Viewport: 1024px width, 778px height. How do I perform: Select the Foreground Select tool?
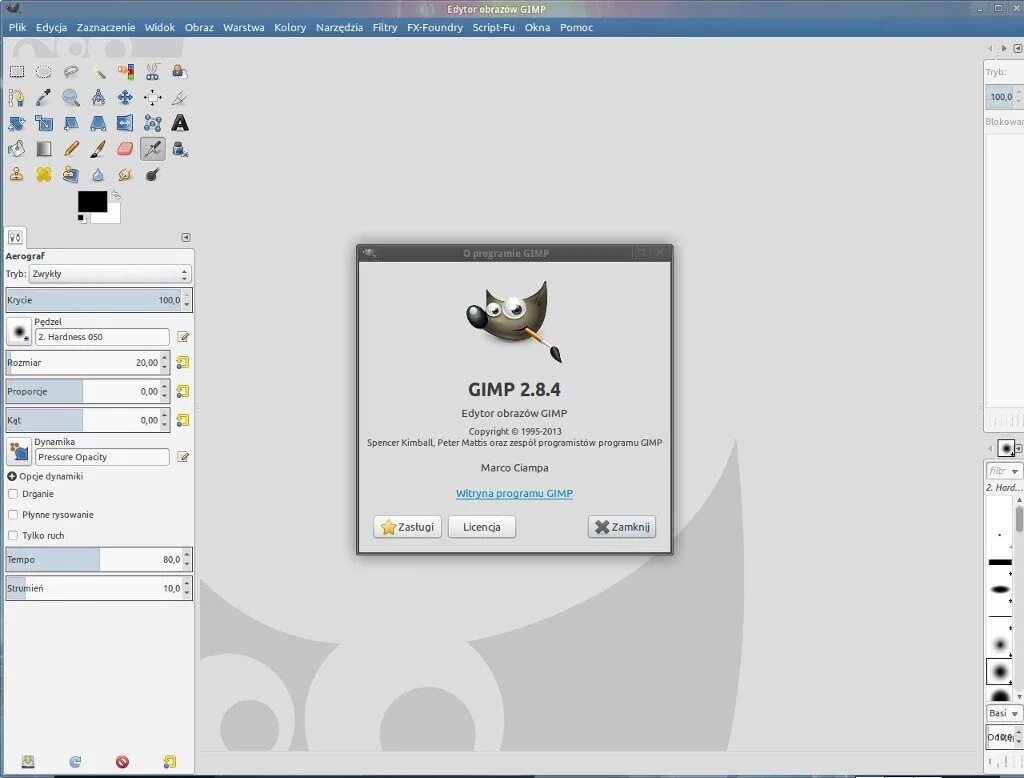coord(180,72)
